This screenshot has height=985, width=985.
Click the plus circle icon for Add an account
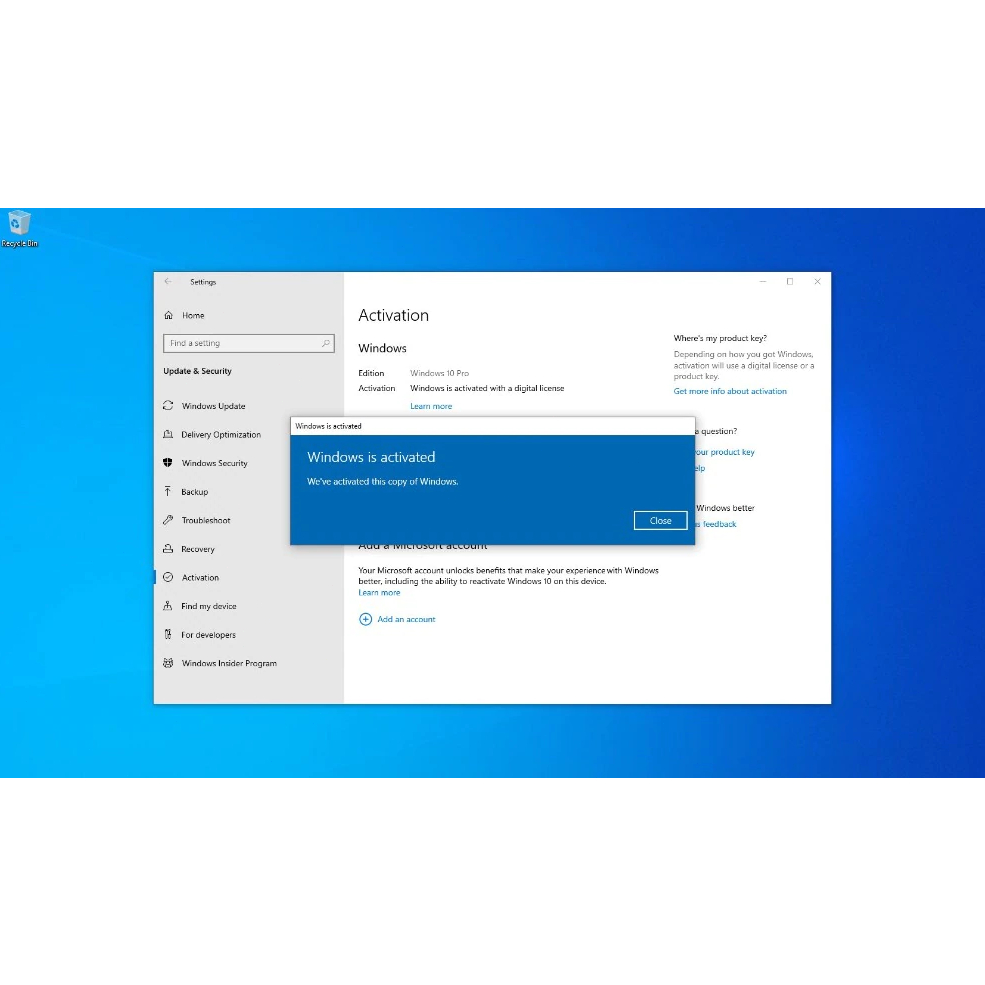click(365, 619)
